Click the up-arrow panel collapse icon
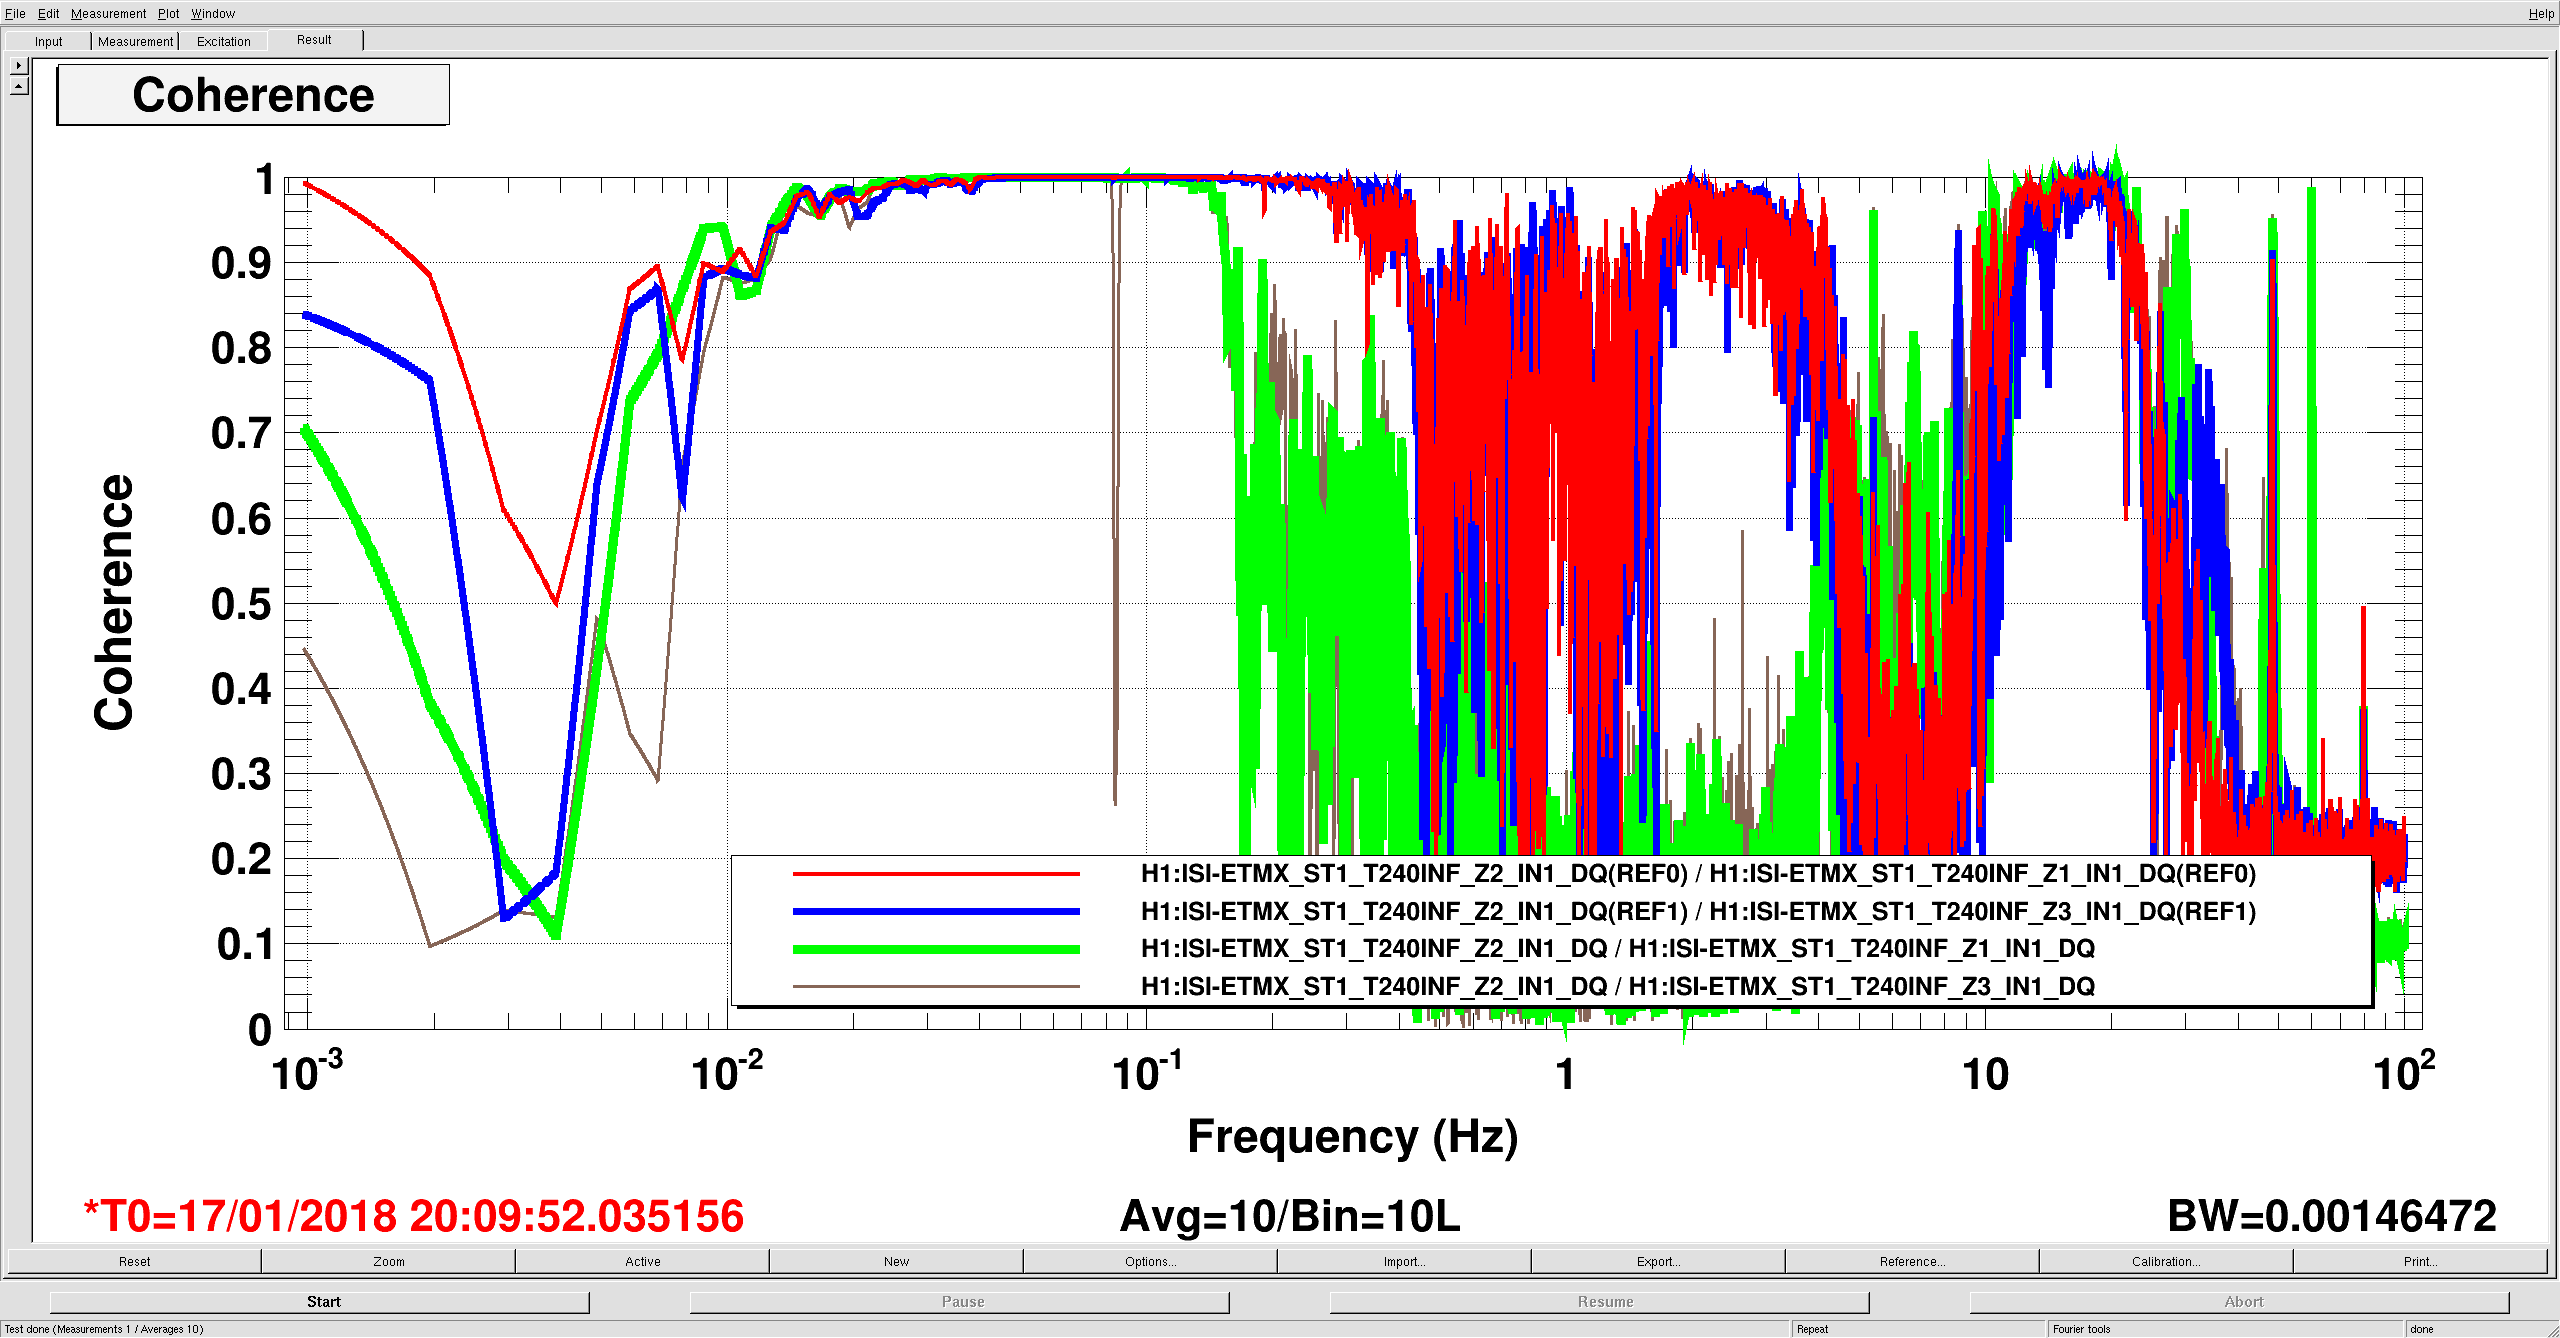Screen dimensions: 2560x1338 19,86
